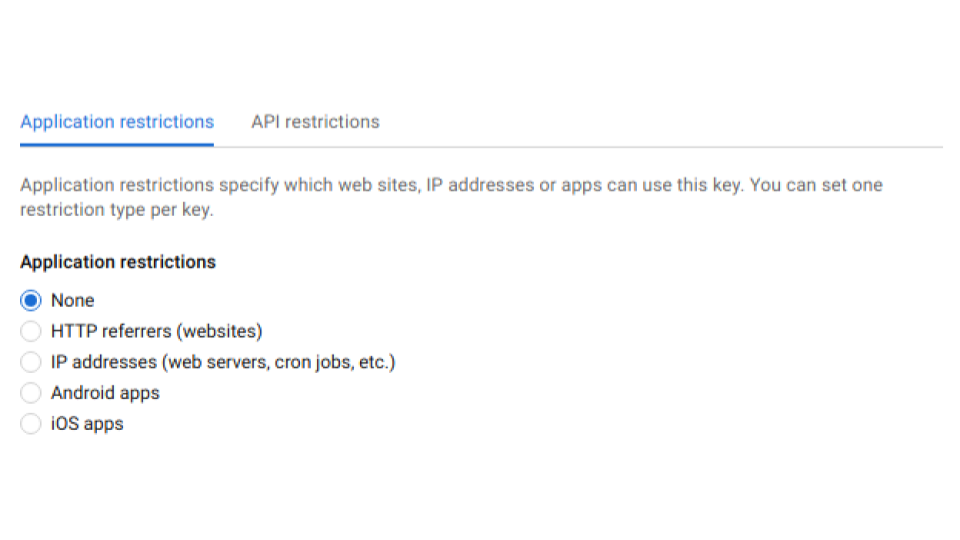This screenshot has height=540, width=960.
Task: Click the "iOS apps" label text
Action: point(87,424)
